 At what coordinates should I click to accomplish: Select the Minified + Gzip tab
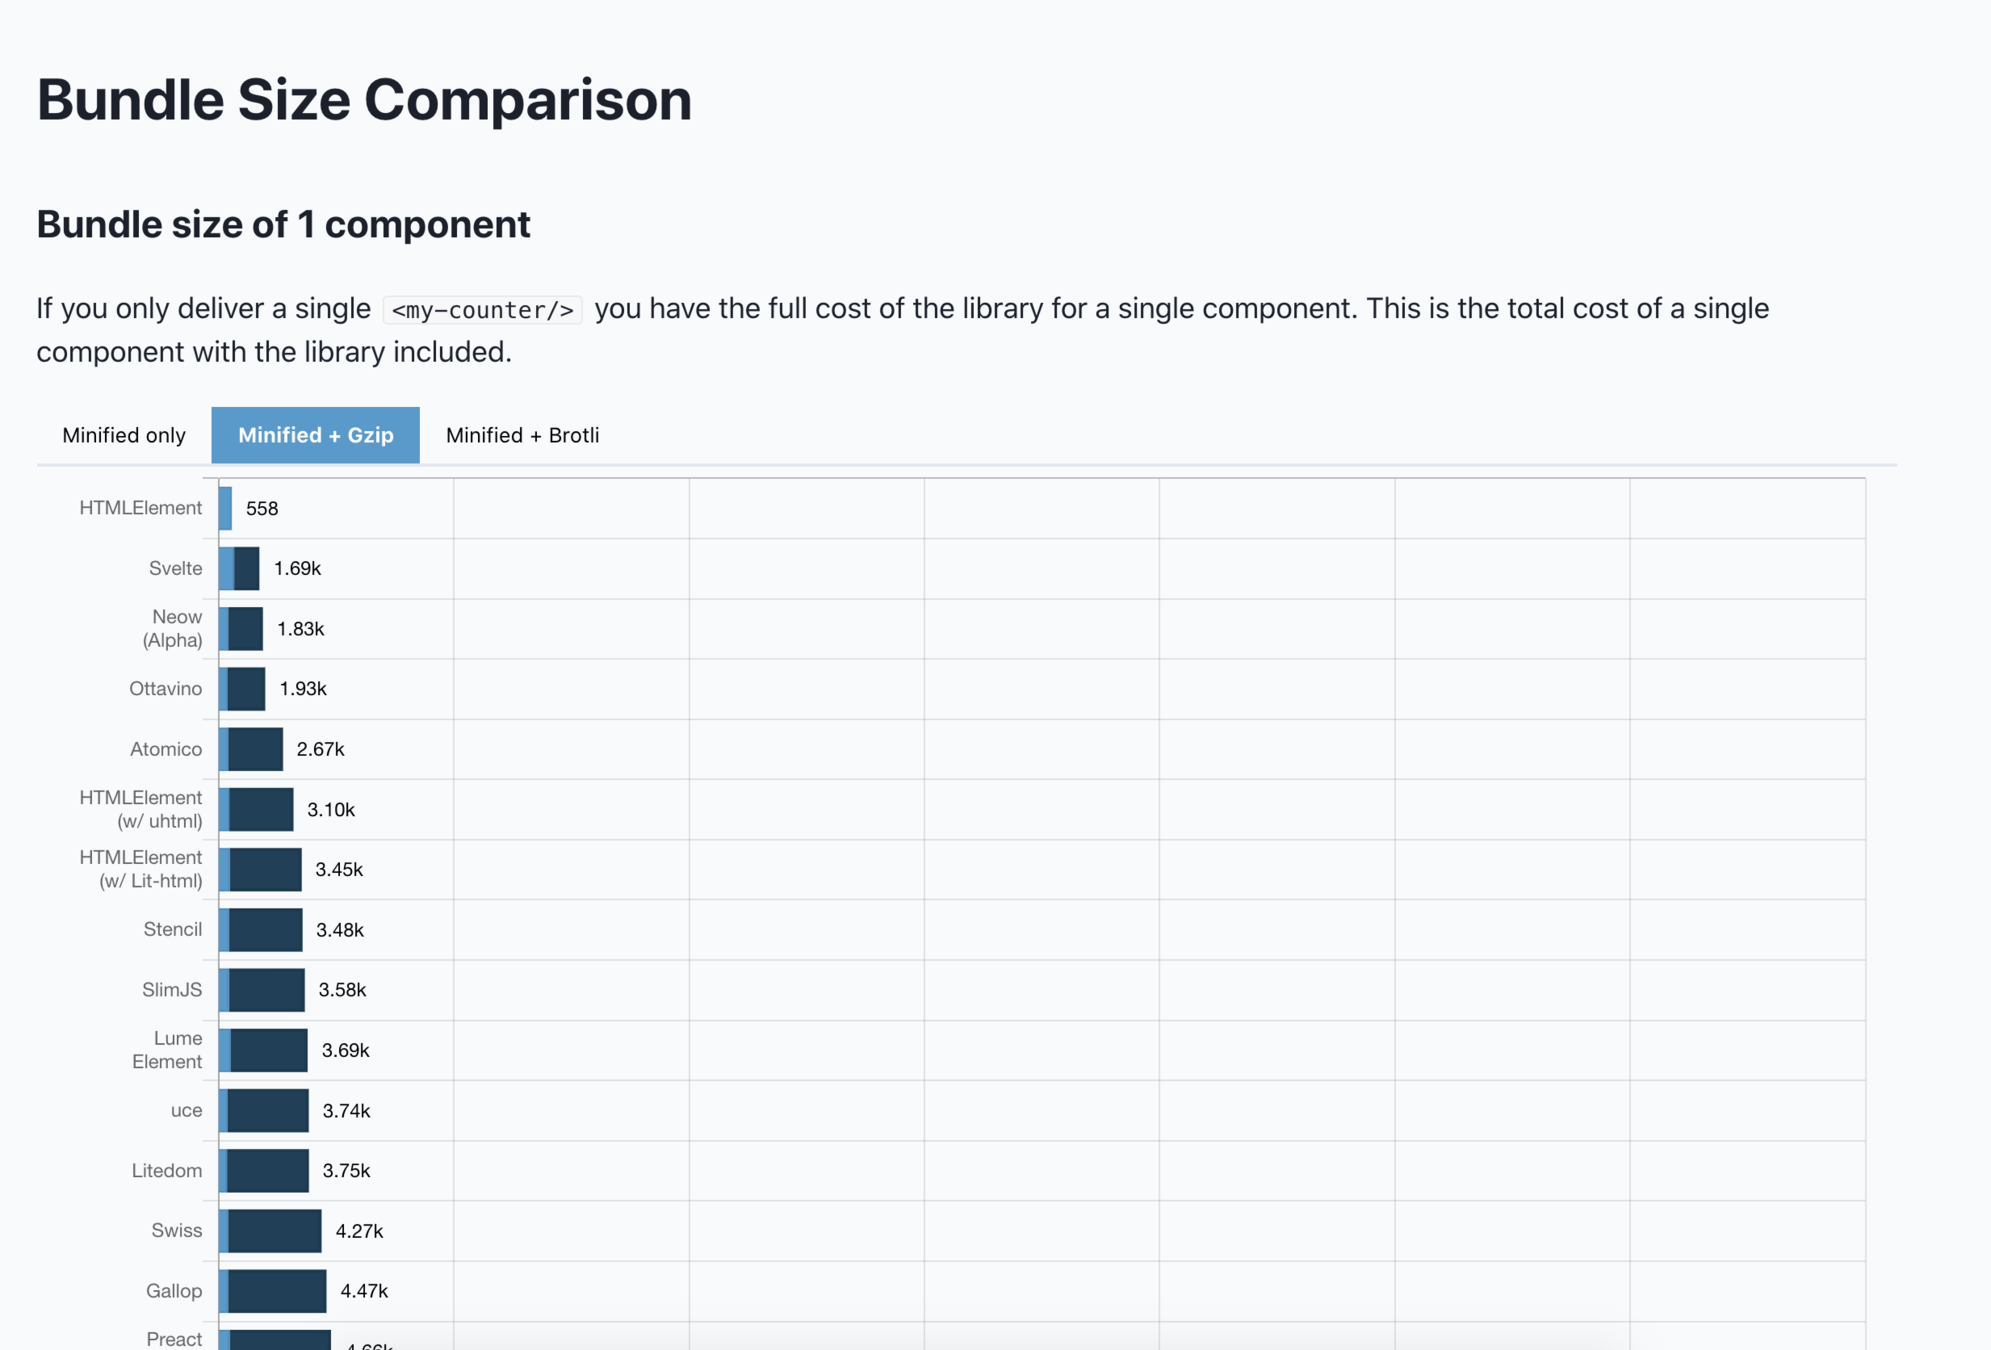(315, 435)
